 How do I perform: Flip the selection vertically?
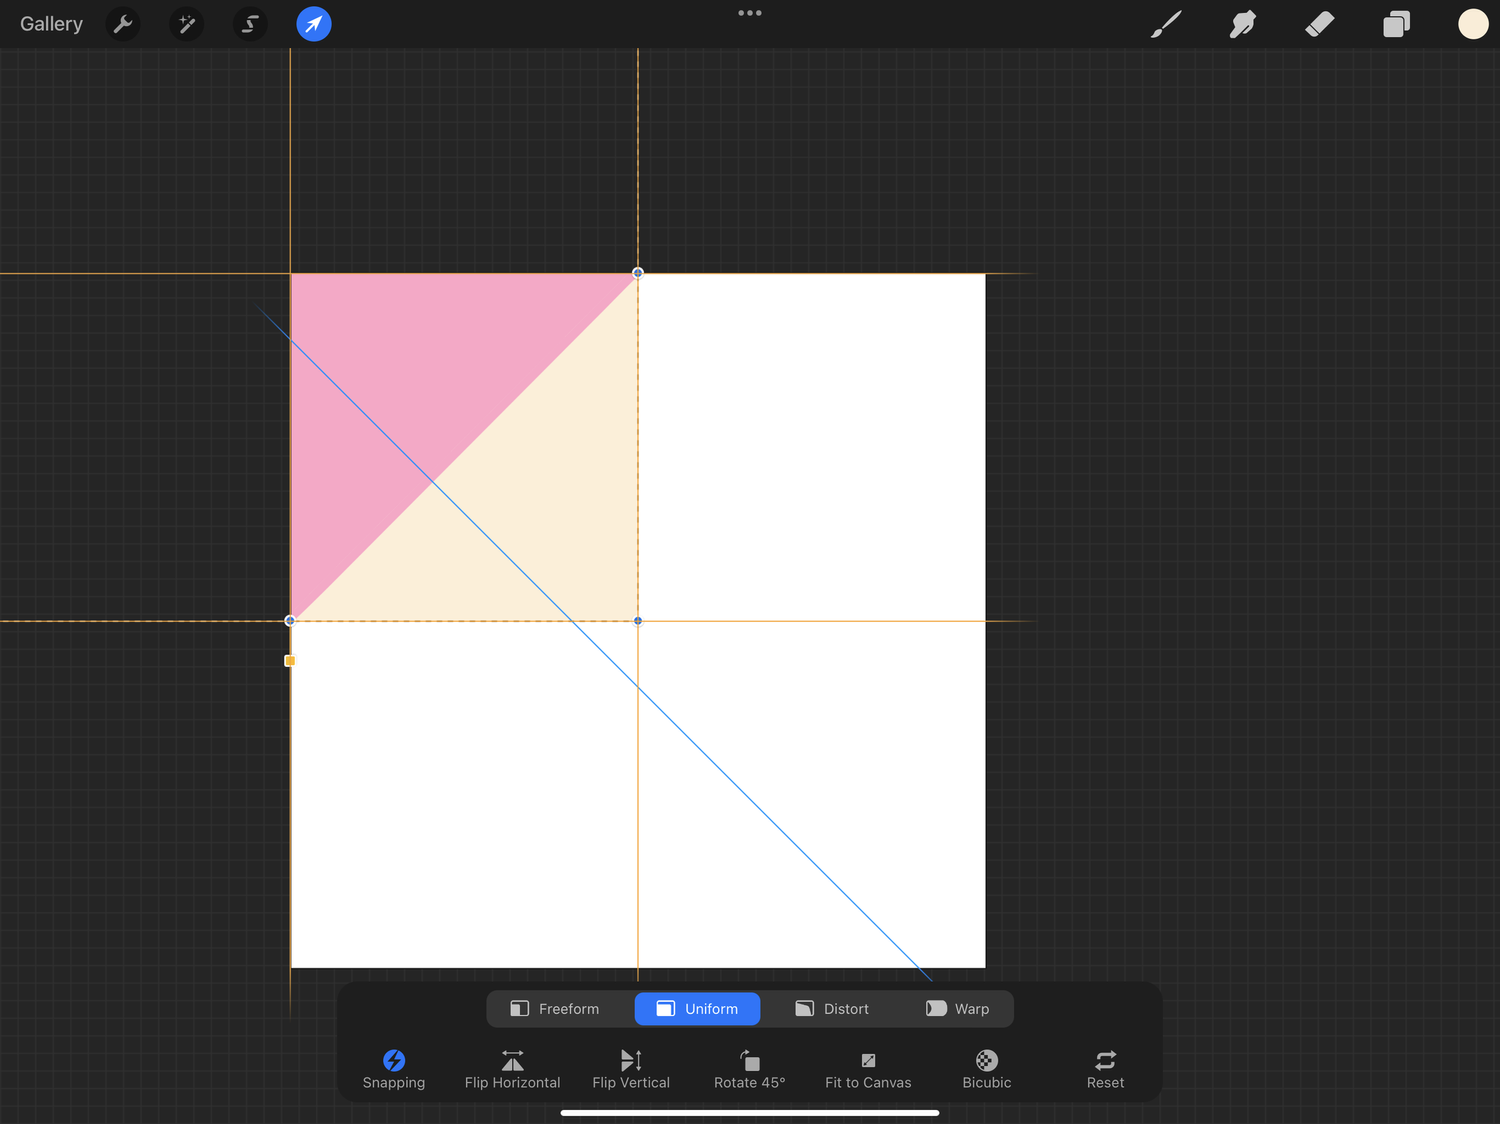[631, 1068]
